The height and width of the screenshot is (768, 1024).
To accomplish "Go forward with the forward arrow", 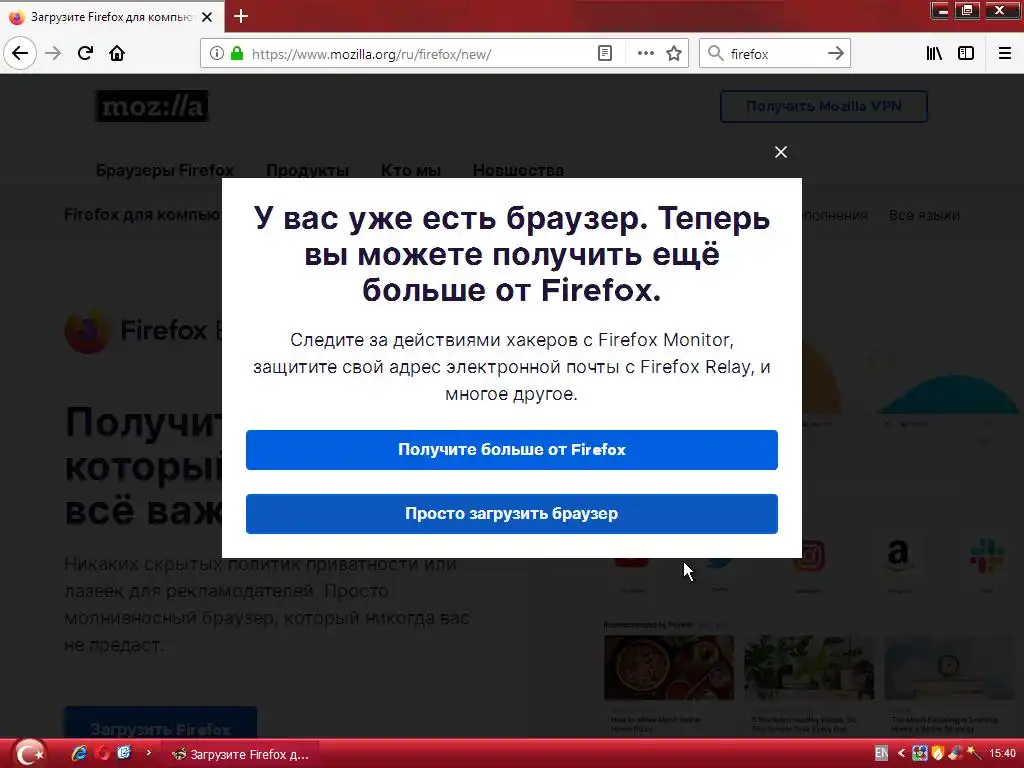I will [x=53, y=53].
